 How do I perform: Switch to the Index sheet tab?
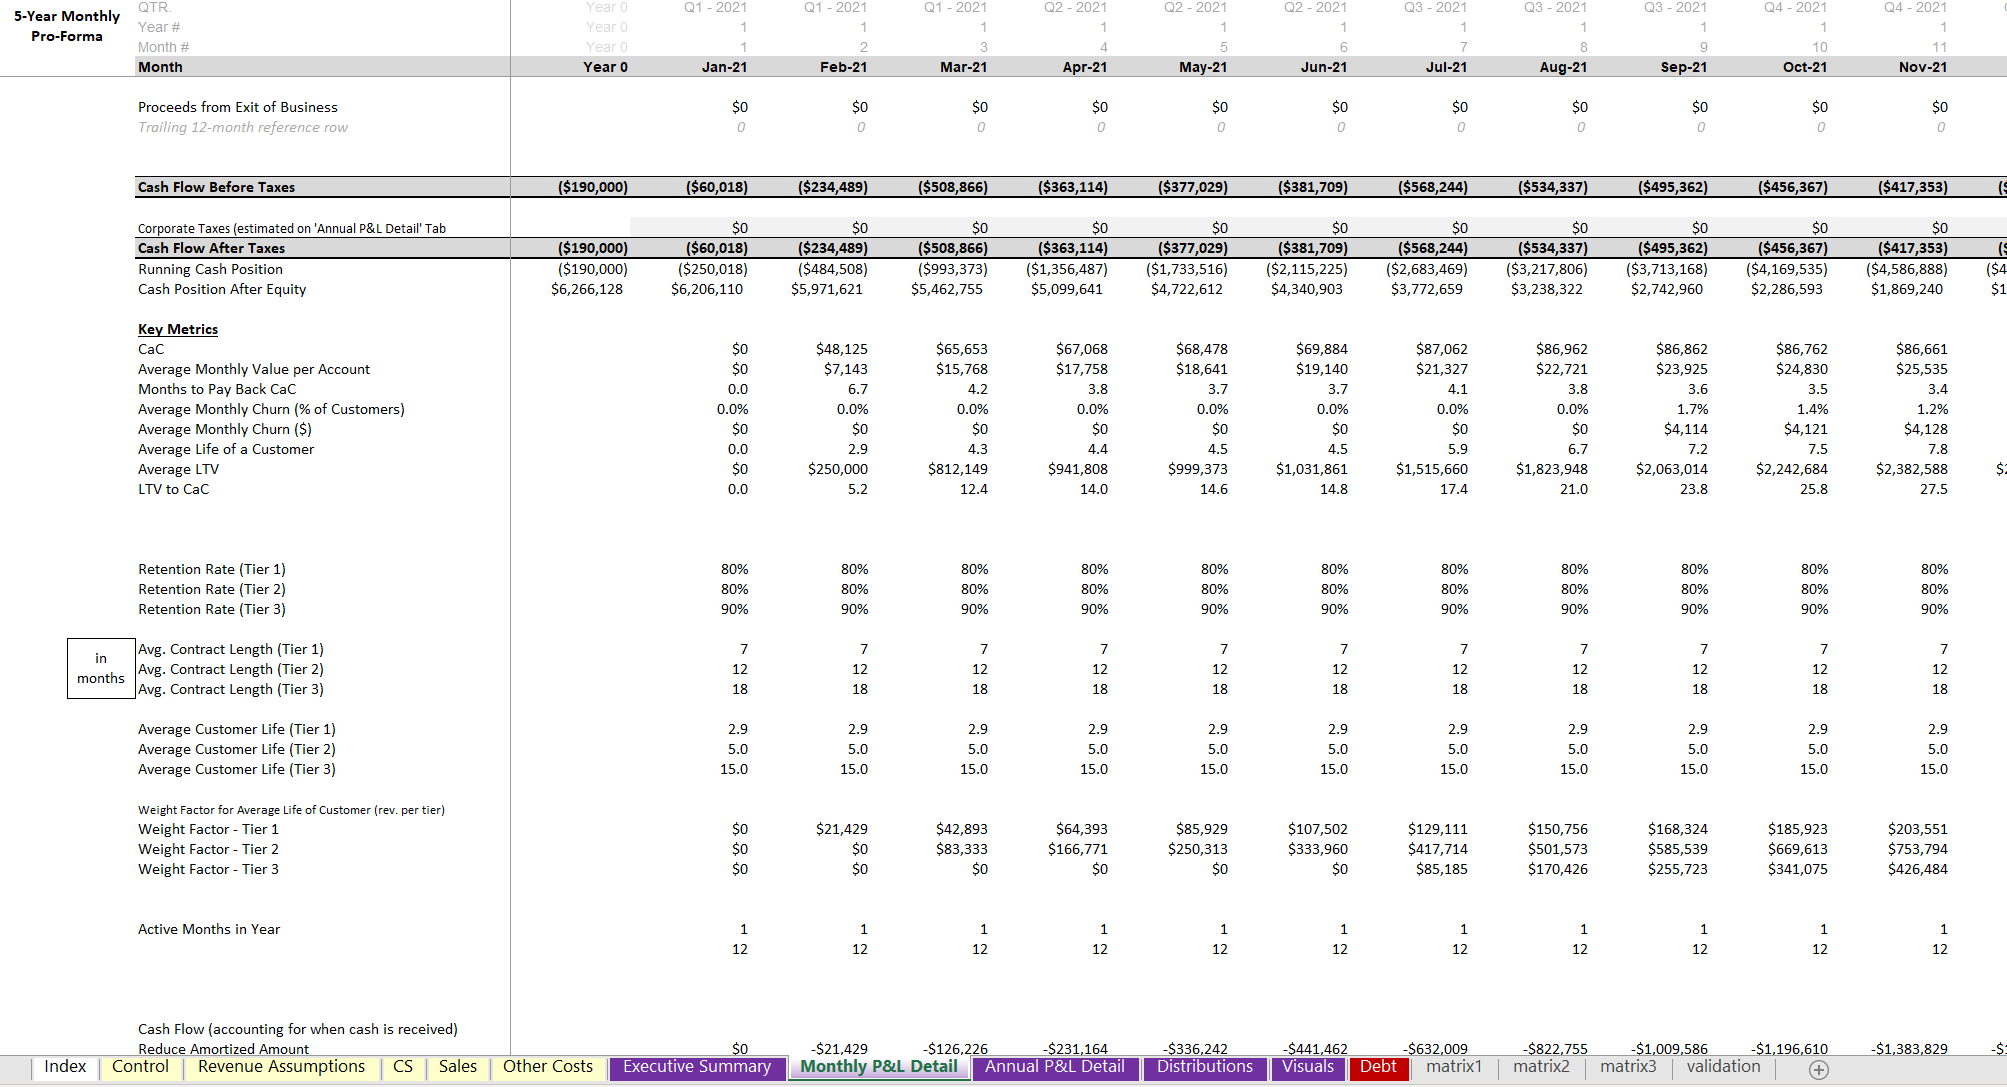click(x=65, y=1067)
